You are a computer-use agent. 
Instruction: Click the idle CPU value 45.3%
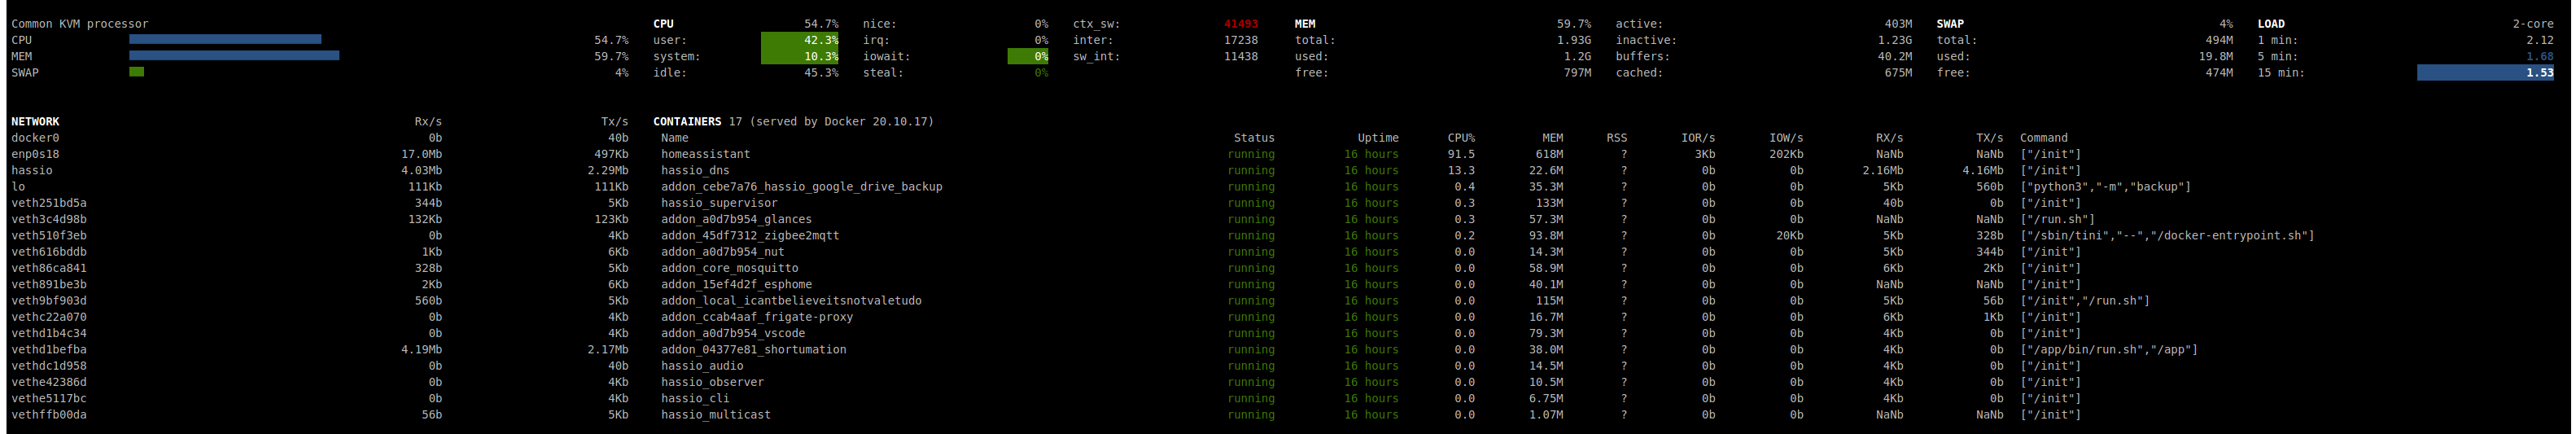click(x=821, y=73)
